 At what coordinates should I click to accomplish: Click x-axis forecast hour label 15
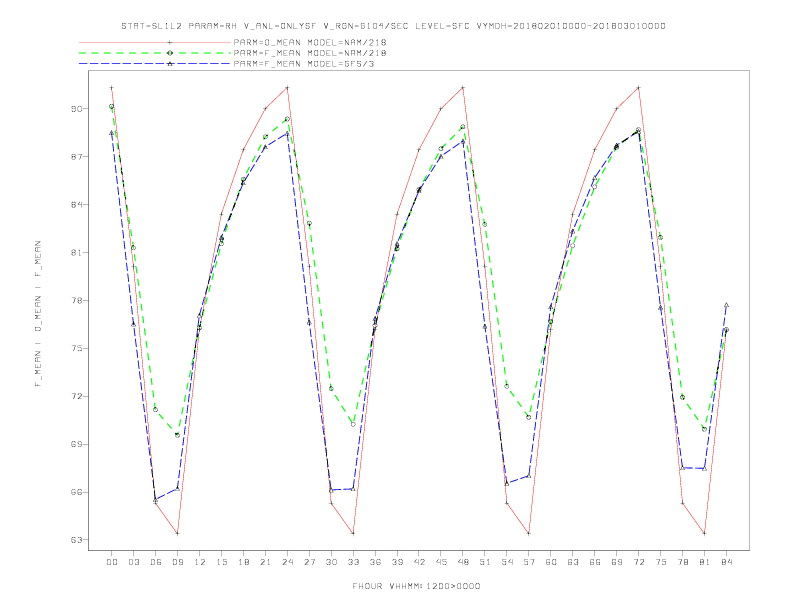click(x=222, y=562)
